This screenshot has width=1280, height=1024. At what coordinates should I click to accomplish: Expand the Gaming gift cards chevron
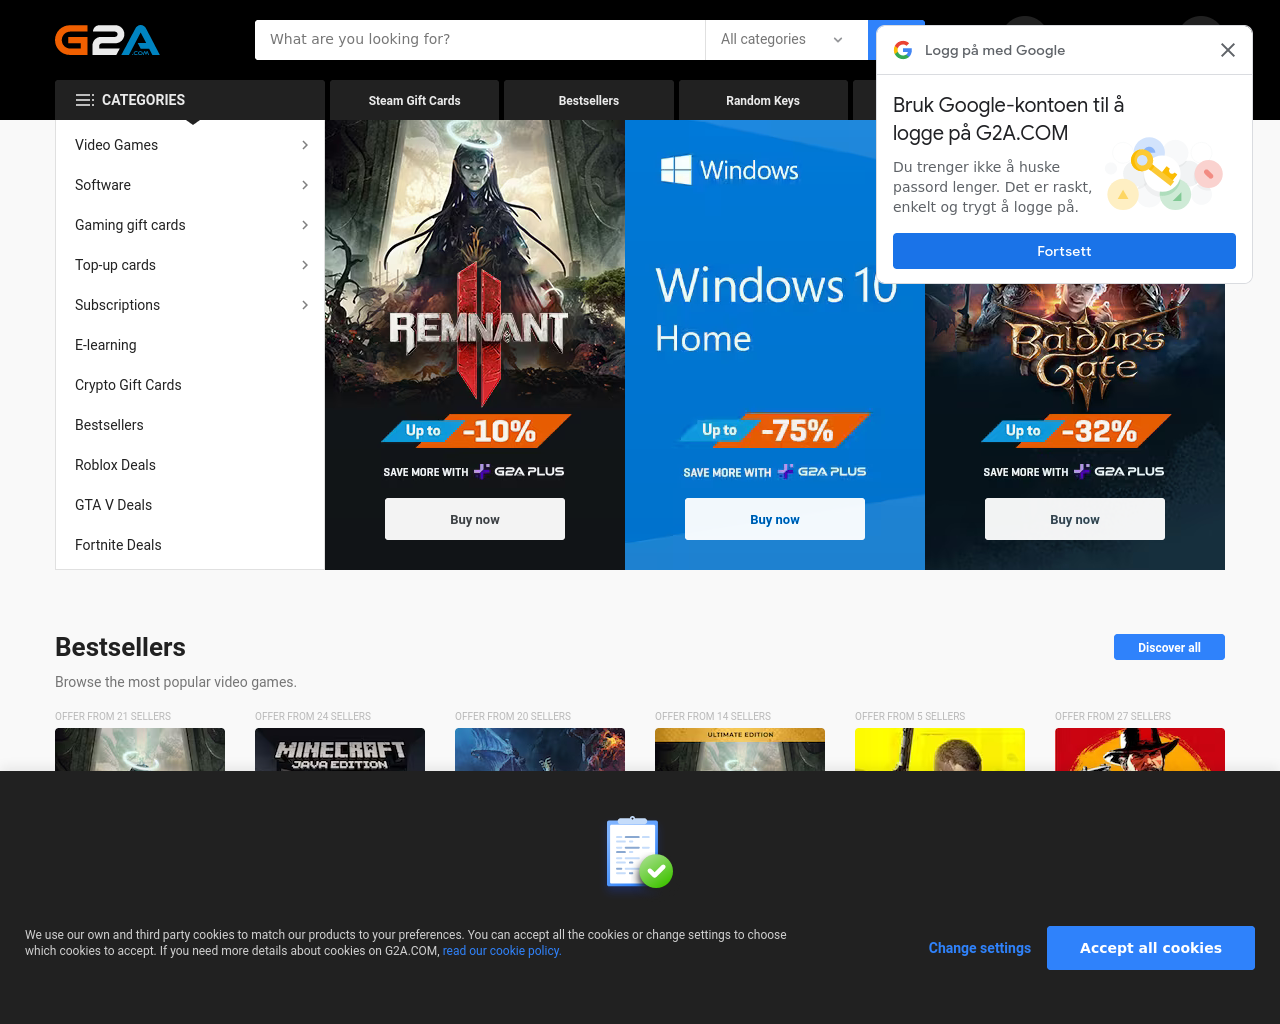305,225
